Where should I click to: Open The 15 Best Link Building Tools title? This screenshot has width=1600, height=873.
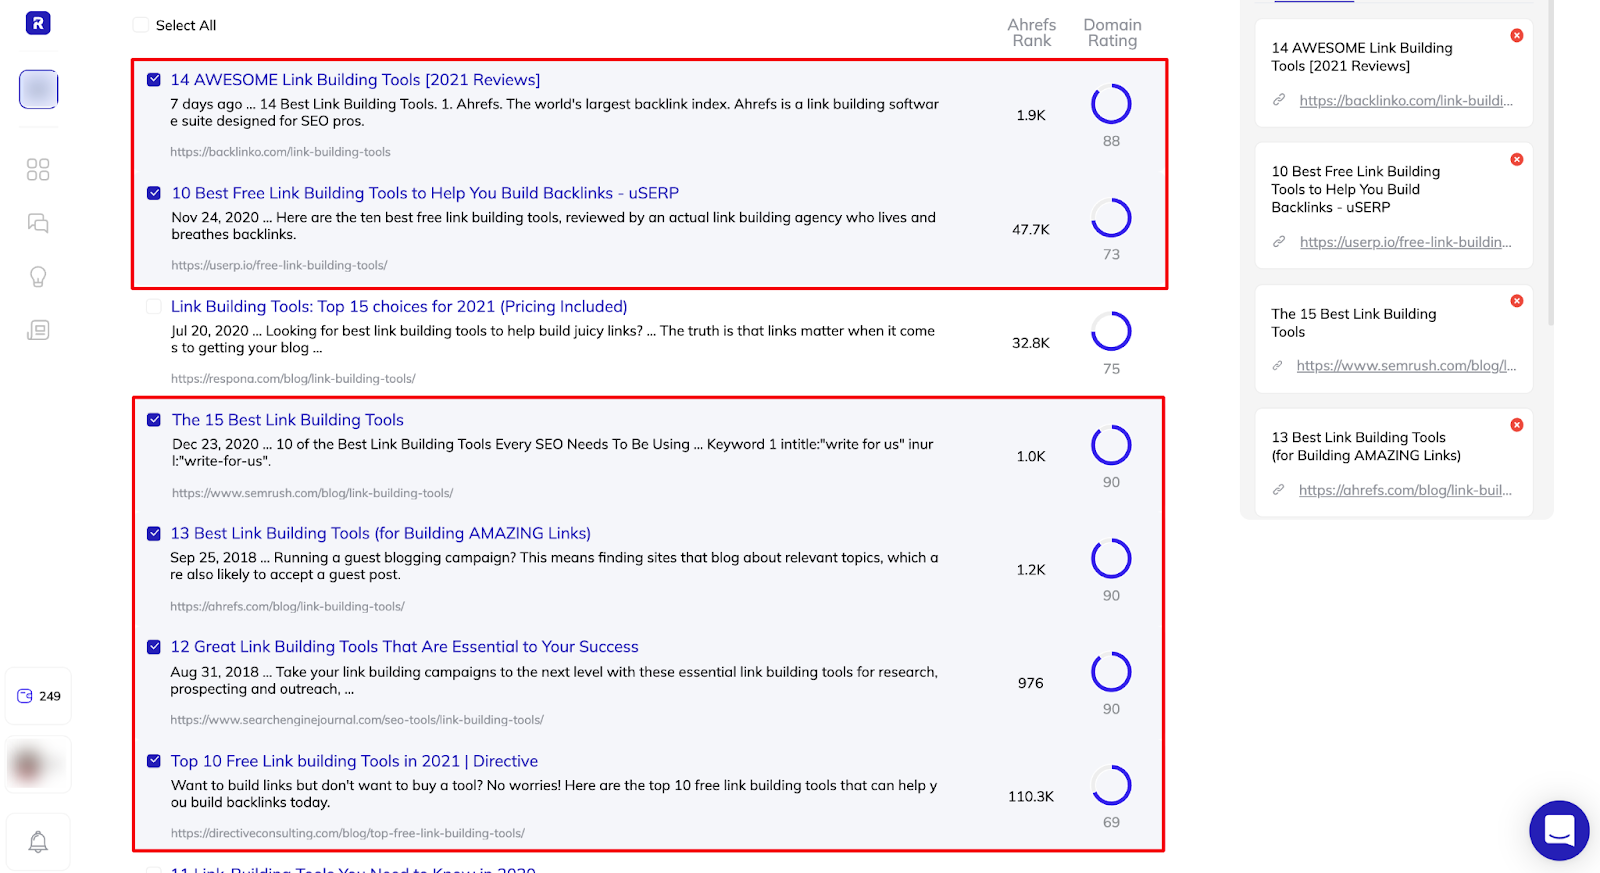point(288,420)
